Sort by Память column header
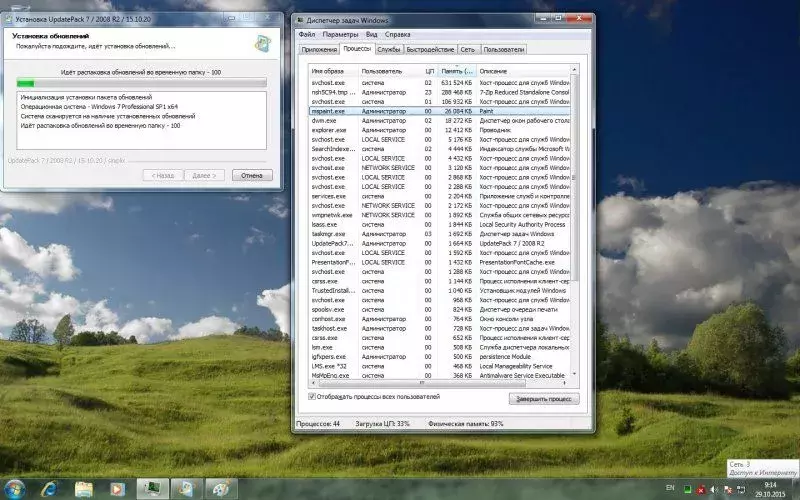This screenshot has height=500, width=800. point(457,71)
